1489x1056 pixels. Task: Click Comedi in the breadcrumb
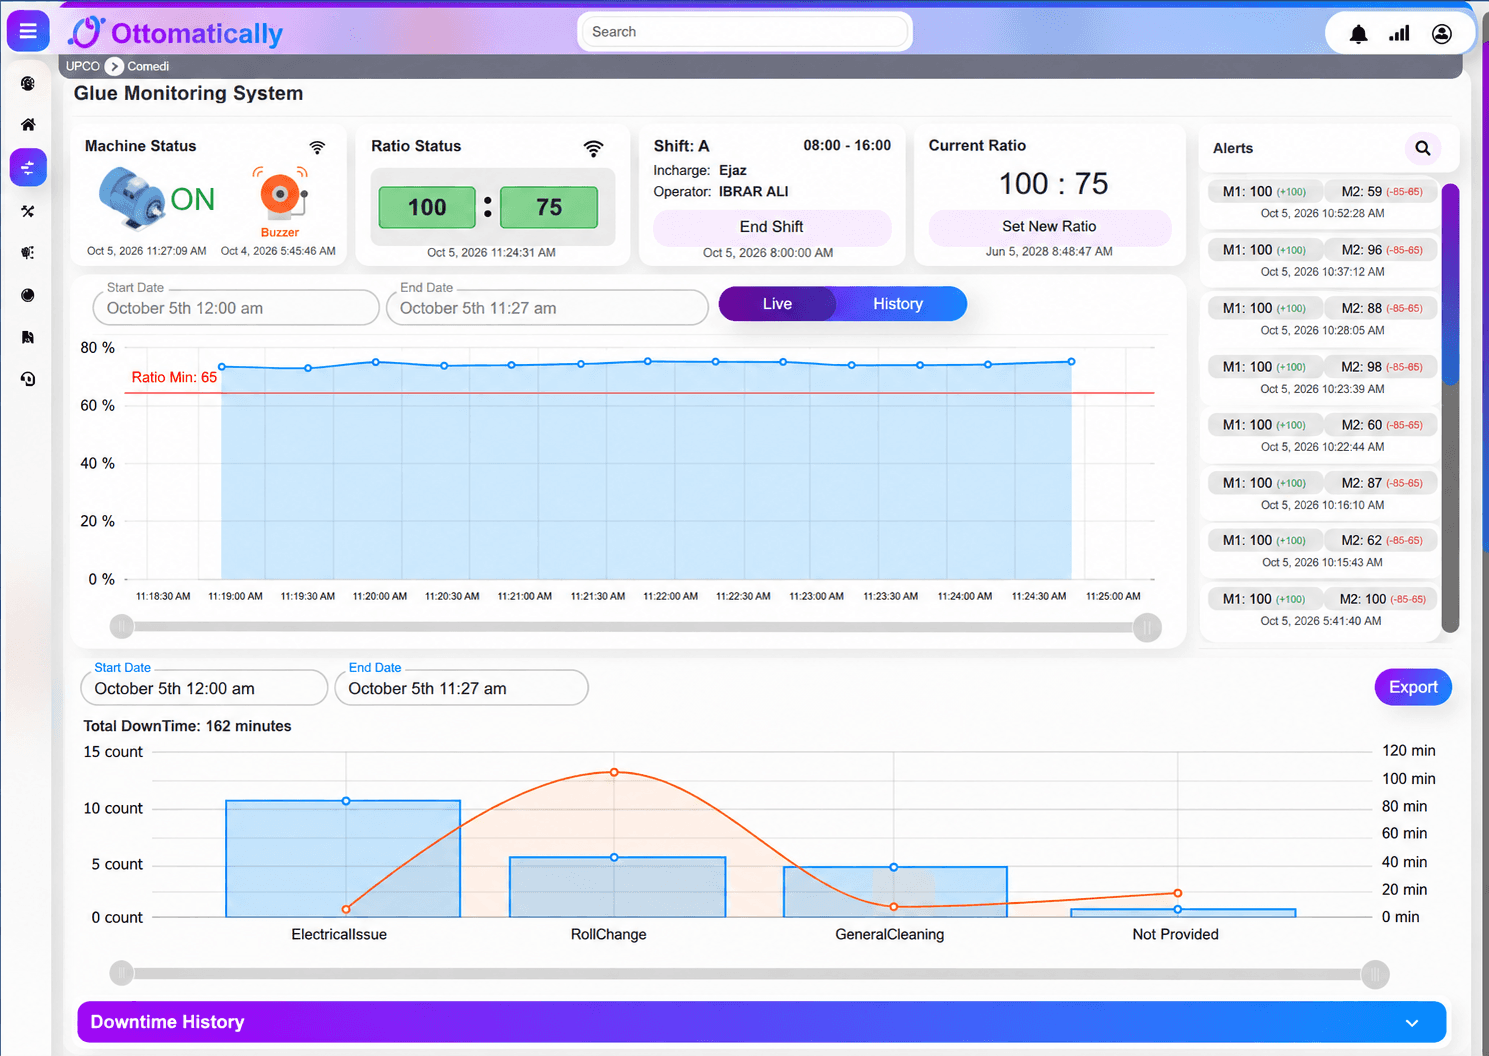pyautogui.click(x=148, y=66)
